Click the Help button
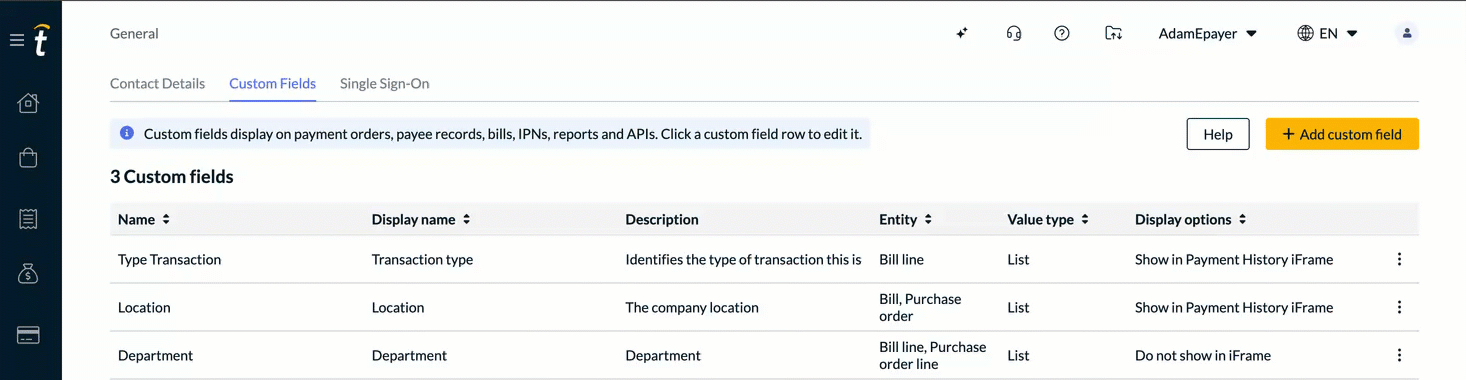The width and height of the screenshot is (1466, 380). [1218, 134]
